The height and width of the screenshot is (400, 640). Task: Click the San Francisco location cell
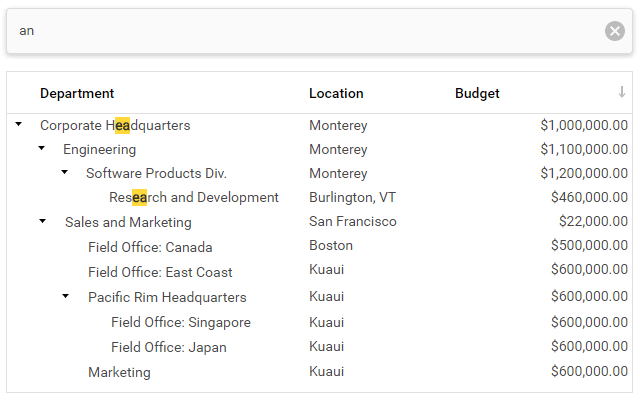coord(352,221)
